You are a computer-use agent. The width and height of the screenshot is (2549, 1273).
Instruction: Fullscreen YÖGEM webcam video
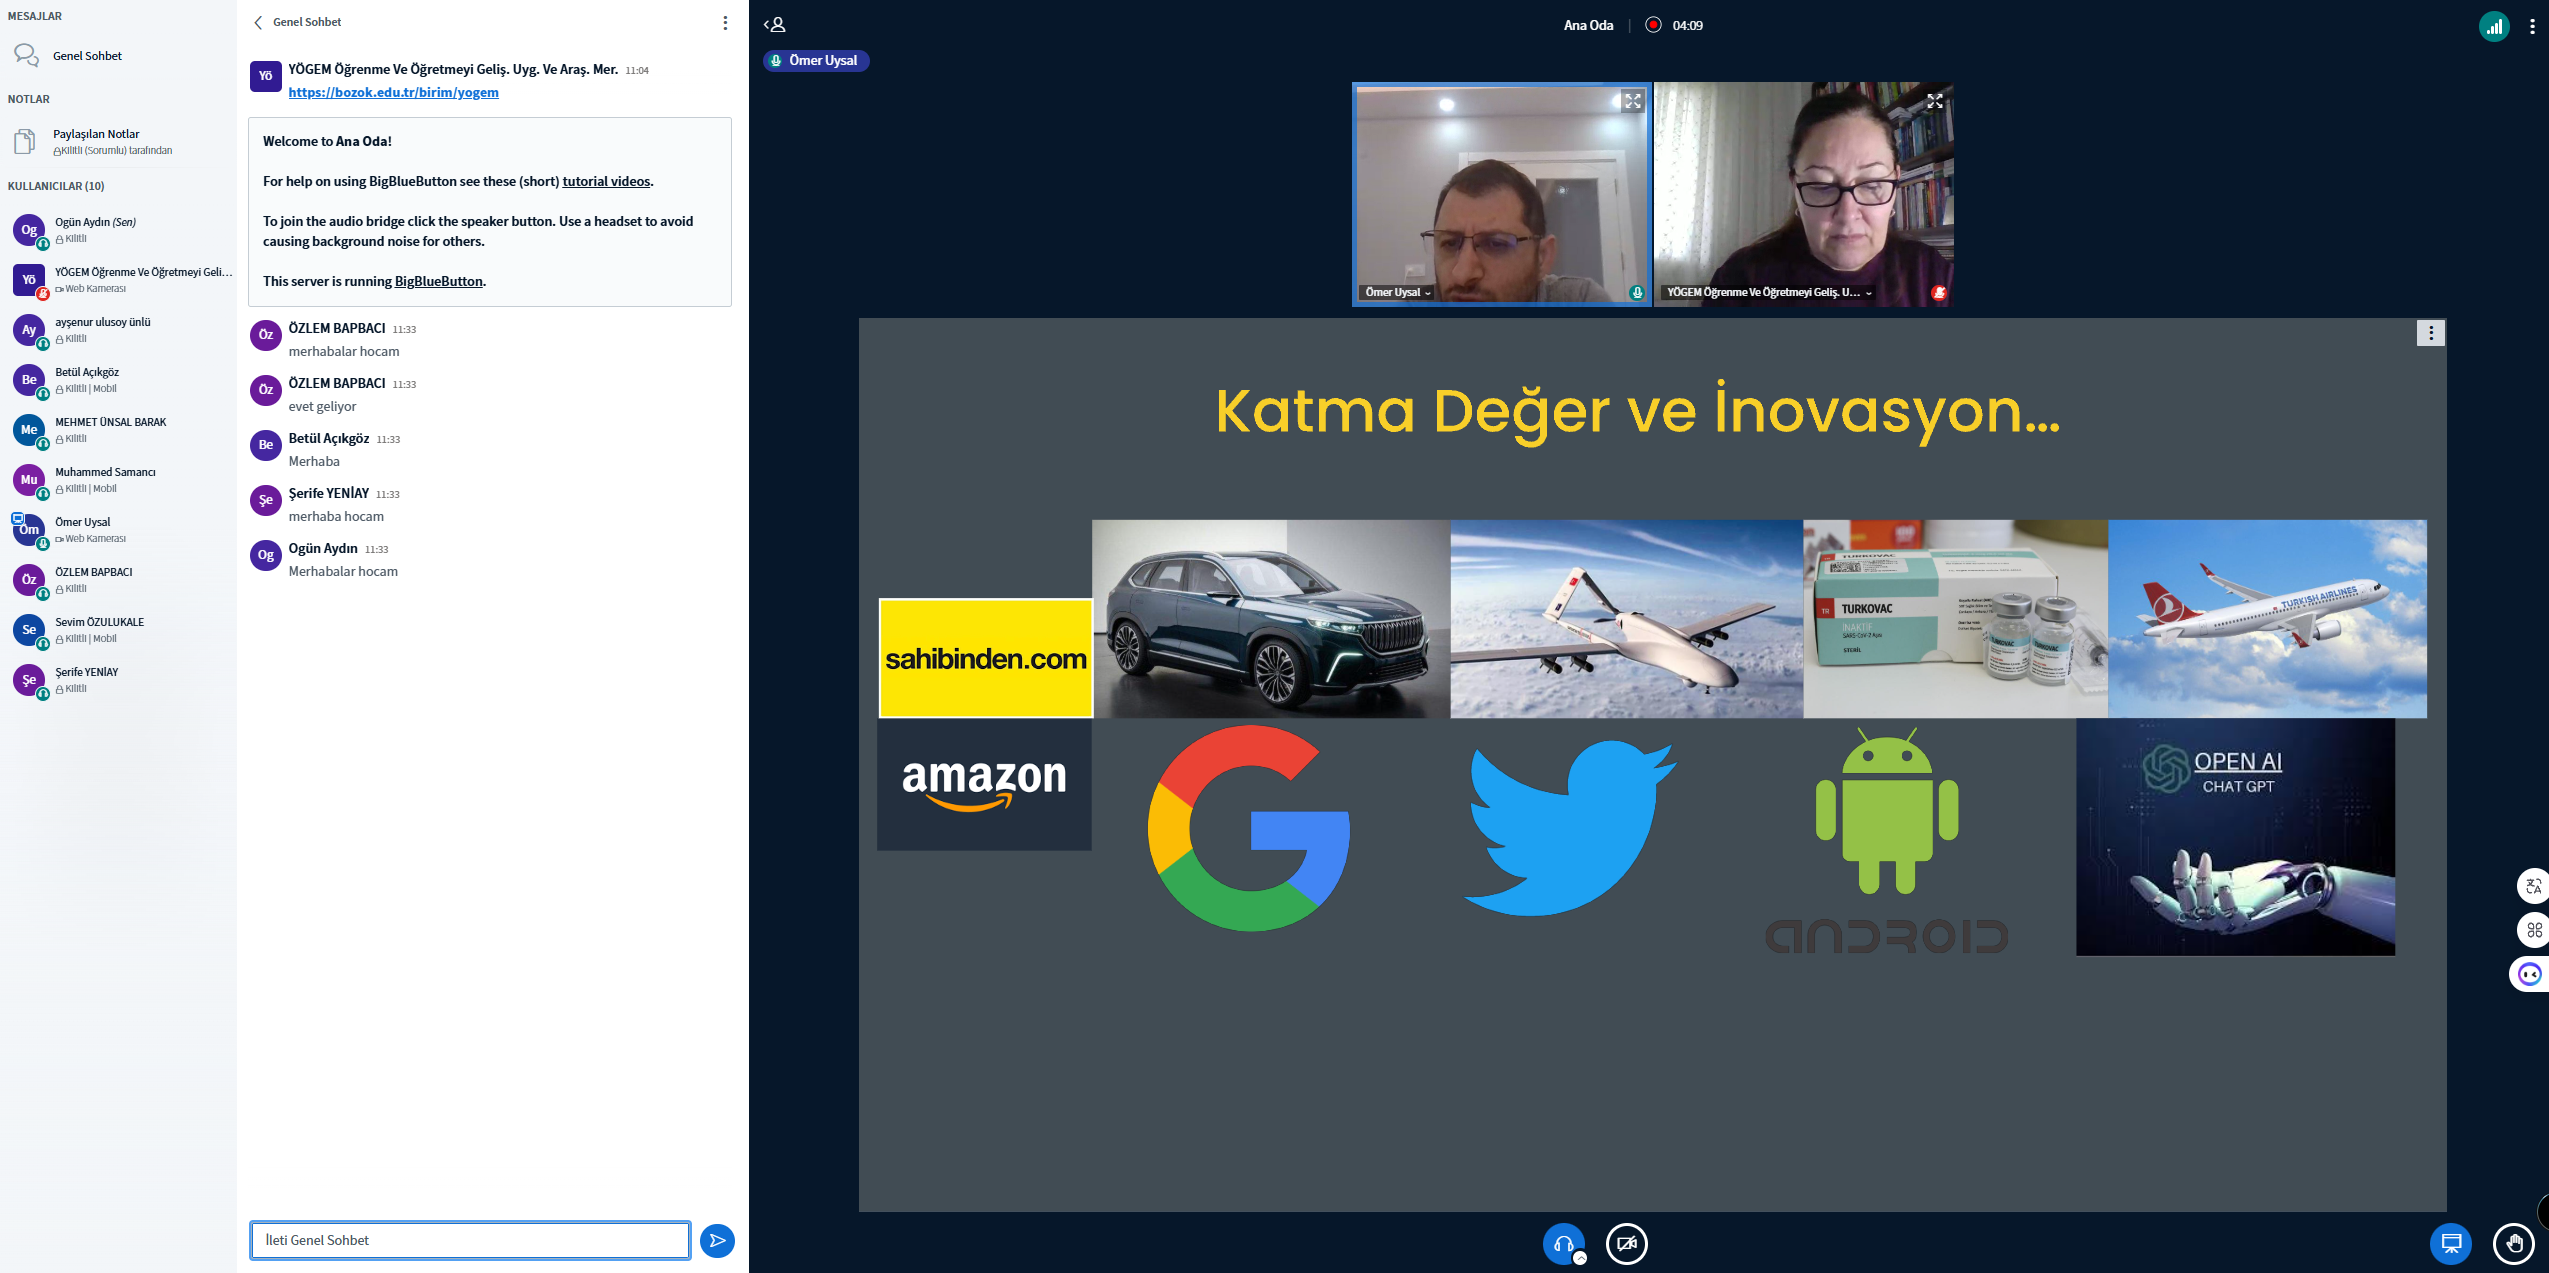pyautogui.click(x=1934, y=101)
